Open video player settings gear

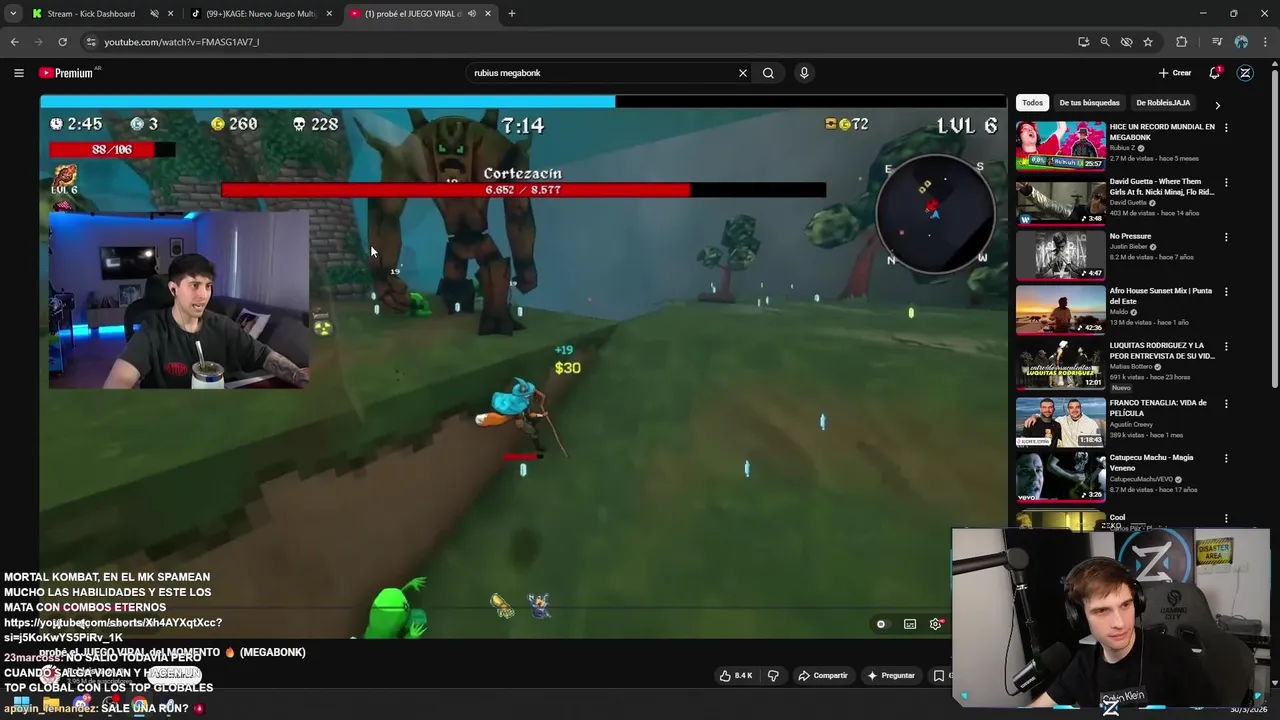(936, 624)
